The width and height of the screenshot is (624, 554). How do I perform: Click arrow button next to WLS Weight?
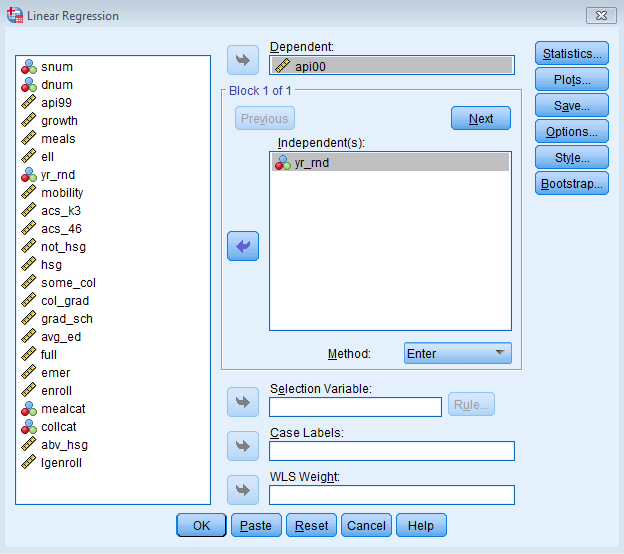[243, 491]
